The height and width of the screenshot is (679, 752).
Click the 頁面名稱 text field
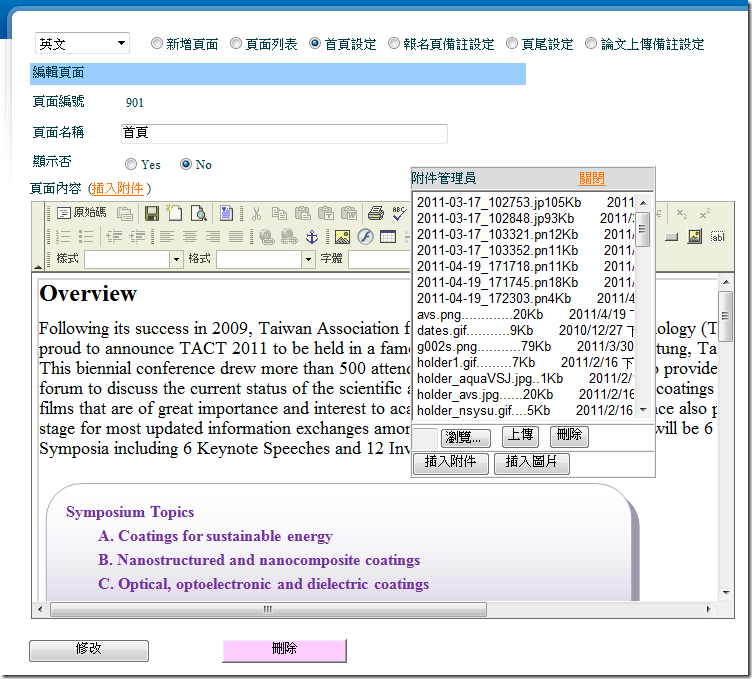coord(283,133)
